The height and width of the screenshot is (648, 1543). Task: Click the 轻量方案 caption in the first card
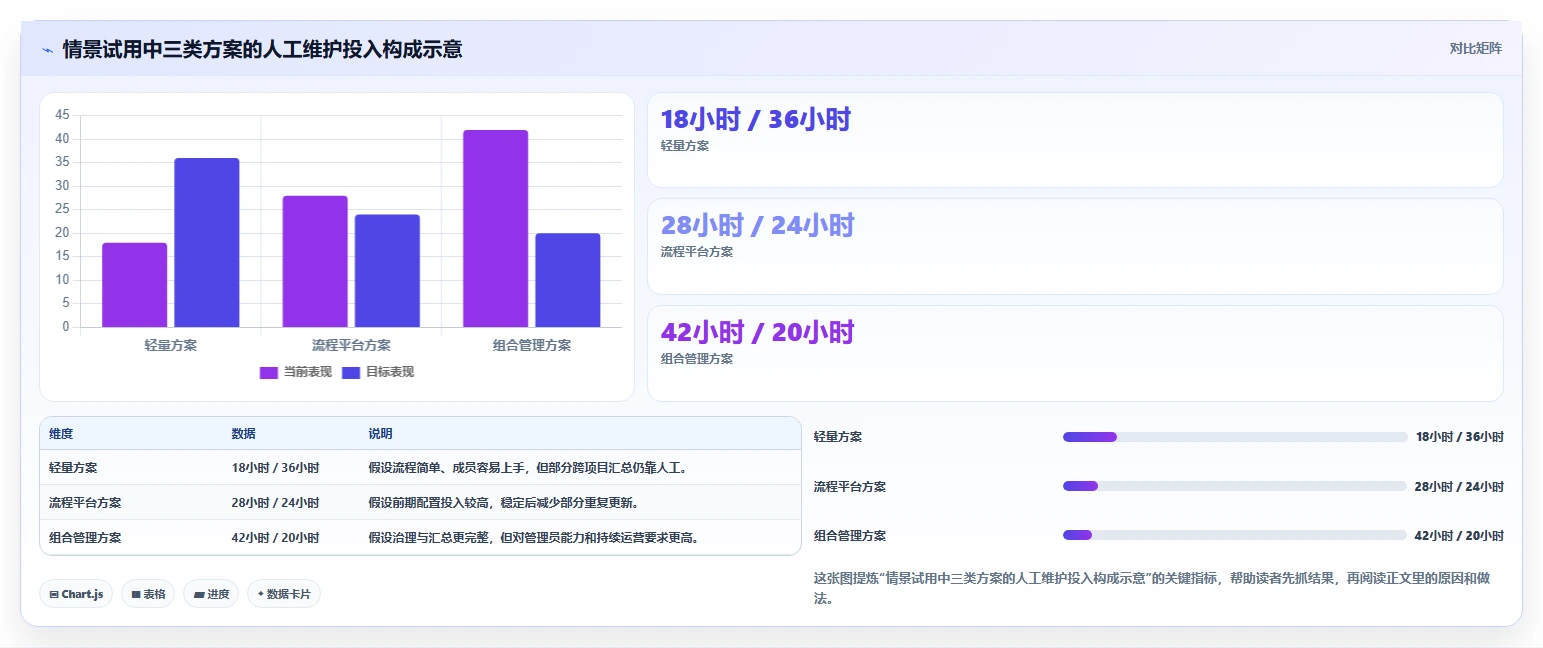click(685, 146)
